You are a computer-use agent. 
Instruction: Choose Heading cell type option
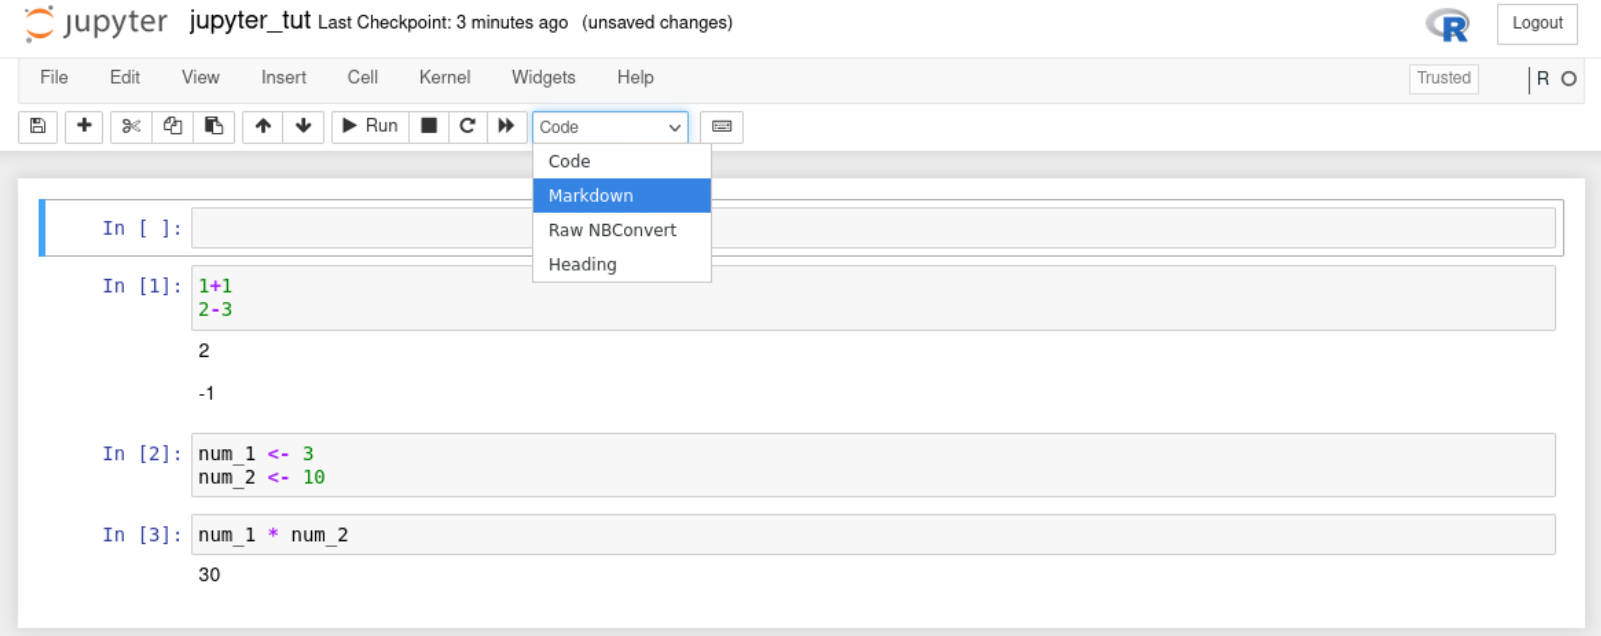[622, 264]
